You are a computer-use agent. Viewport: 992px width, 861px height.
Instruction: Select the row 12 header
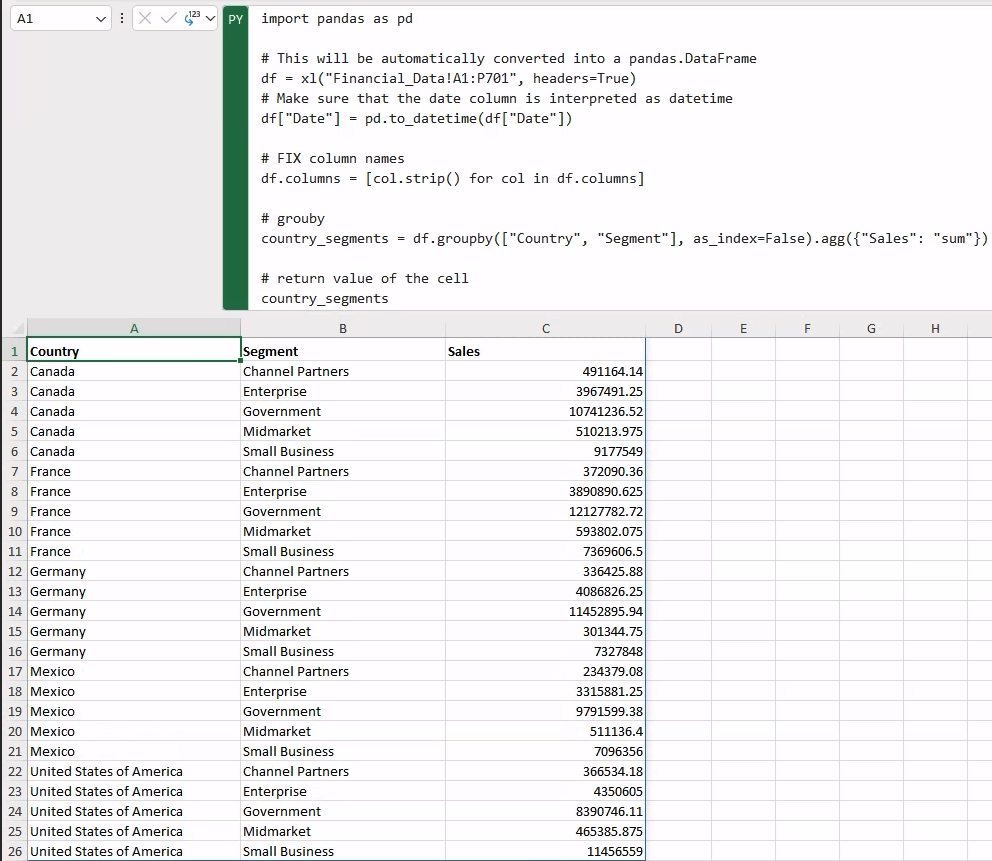coord(15,571)
